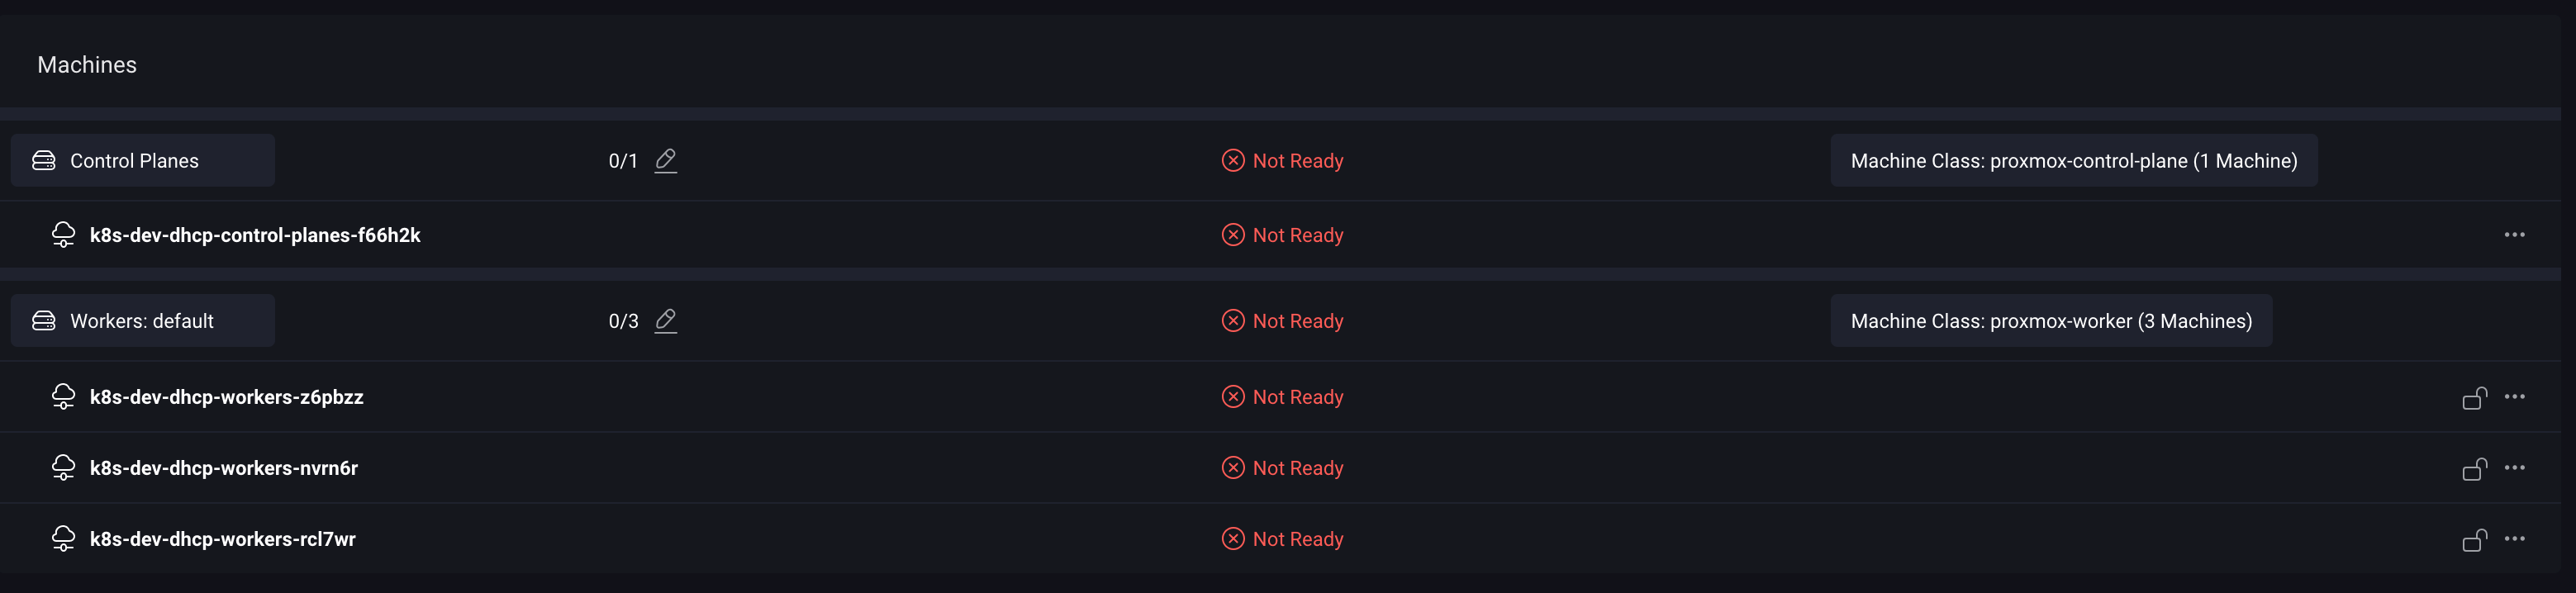Click the Not Ready error icon for Control Planes
Viewport: 2576px width, 593px height.
[1233, 160]
